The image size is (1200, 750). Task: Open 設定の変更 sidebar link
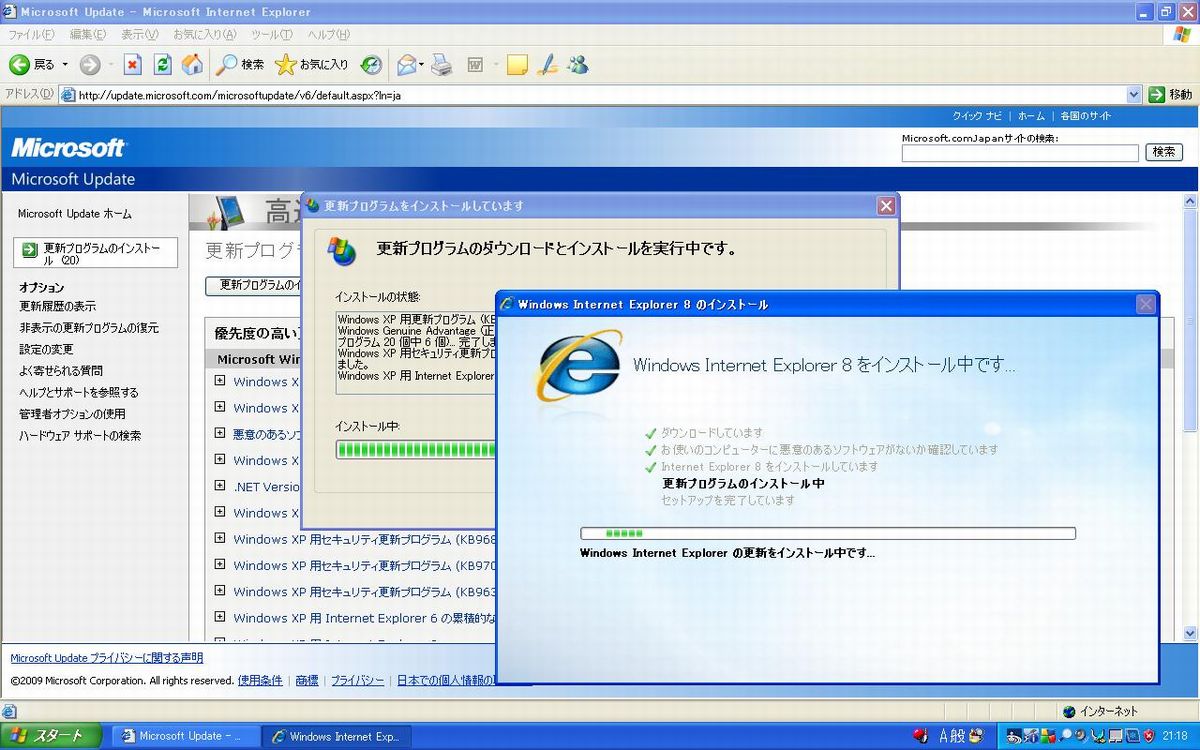[x=46, y=349]
